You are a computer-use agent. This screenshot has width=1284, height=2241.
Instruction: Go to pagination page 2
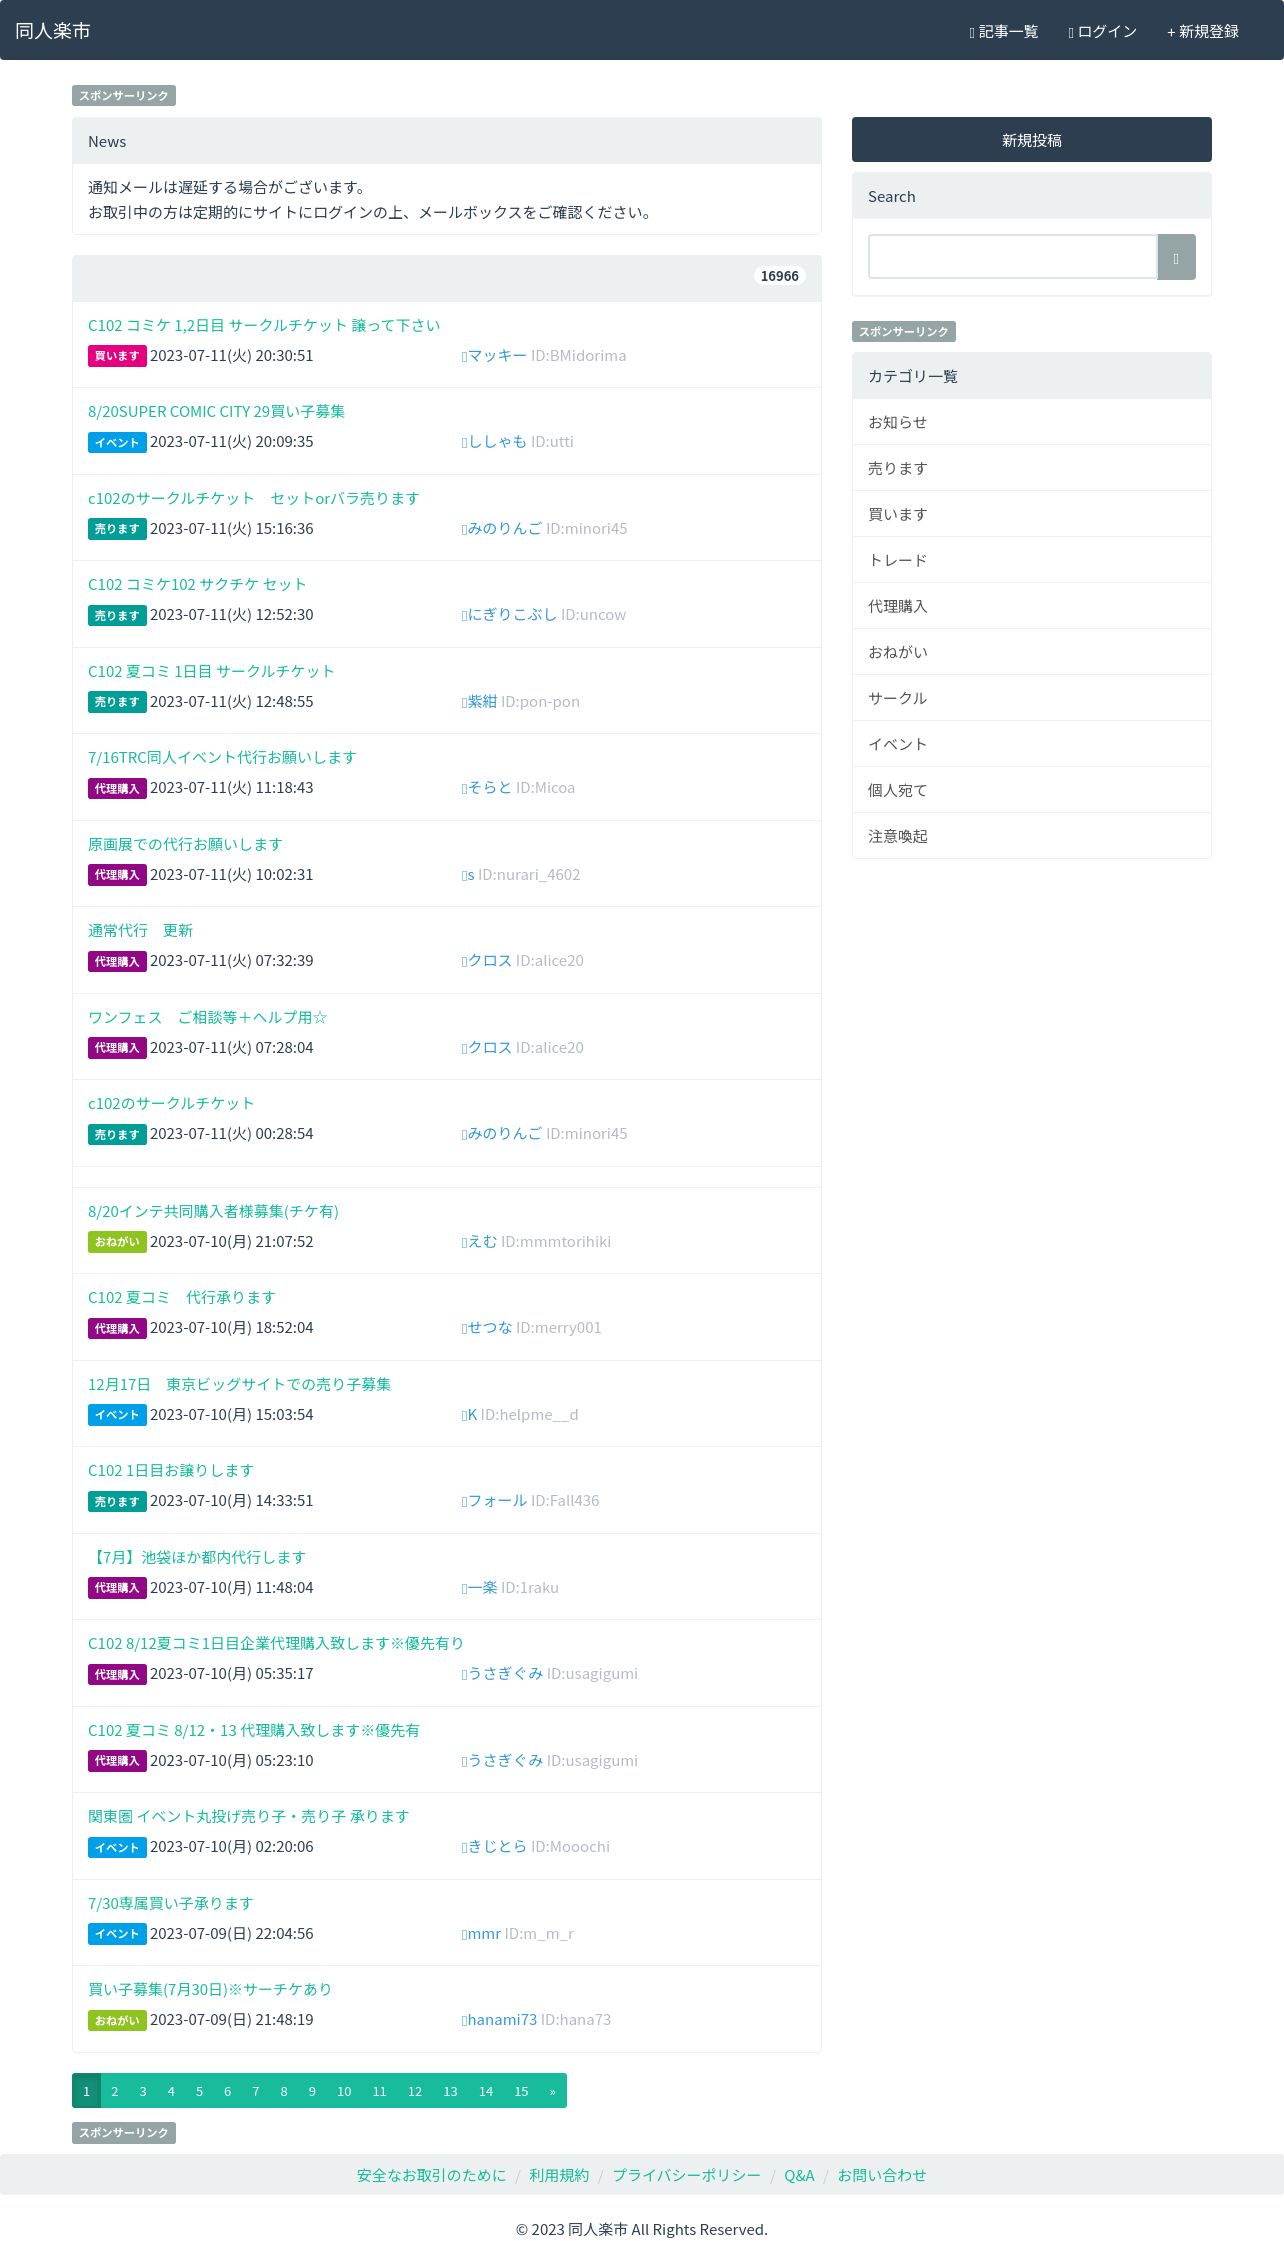[115, 2091]
